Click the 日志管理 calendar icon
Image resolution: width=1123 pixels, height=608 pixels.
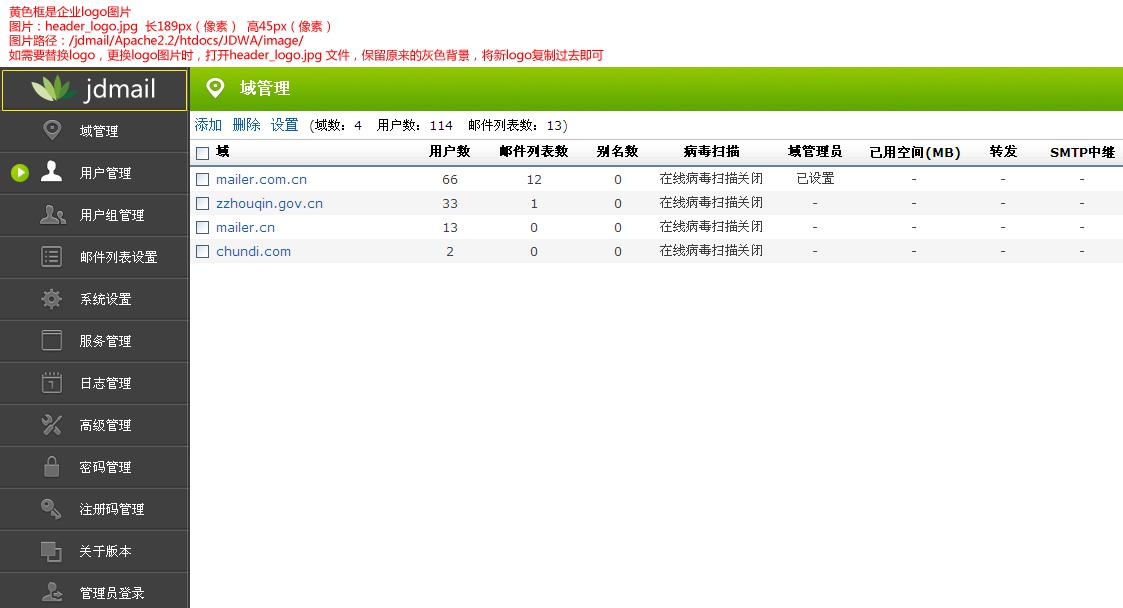pos(52,382)
